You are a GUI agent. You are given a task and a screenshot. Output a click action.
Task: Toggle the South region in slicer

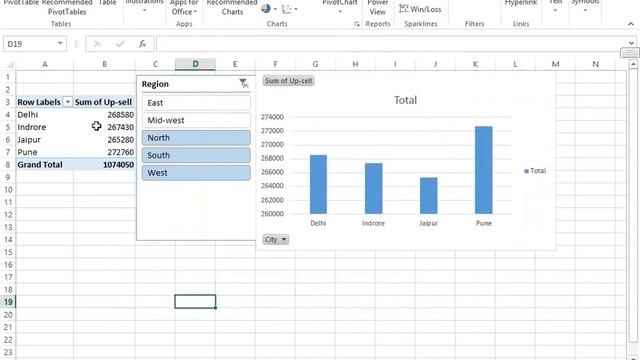[x=196, y=156]
